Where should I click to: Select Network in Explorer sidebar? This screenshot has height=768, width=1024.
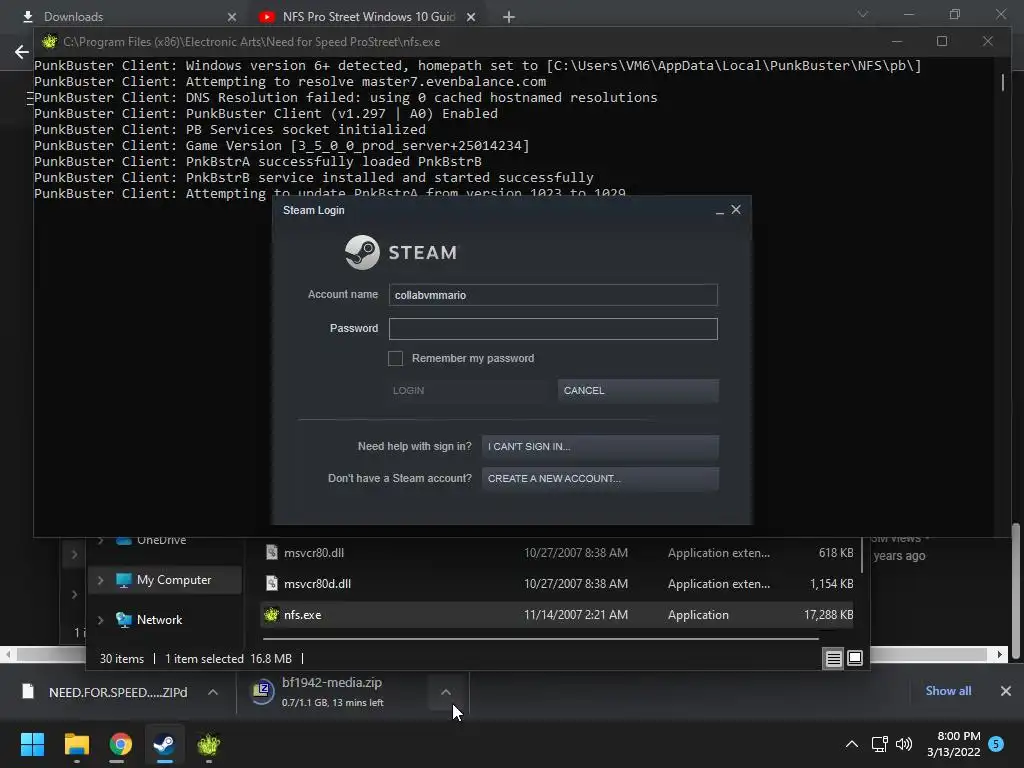point(159,620)
